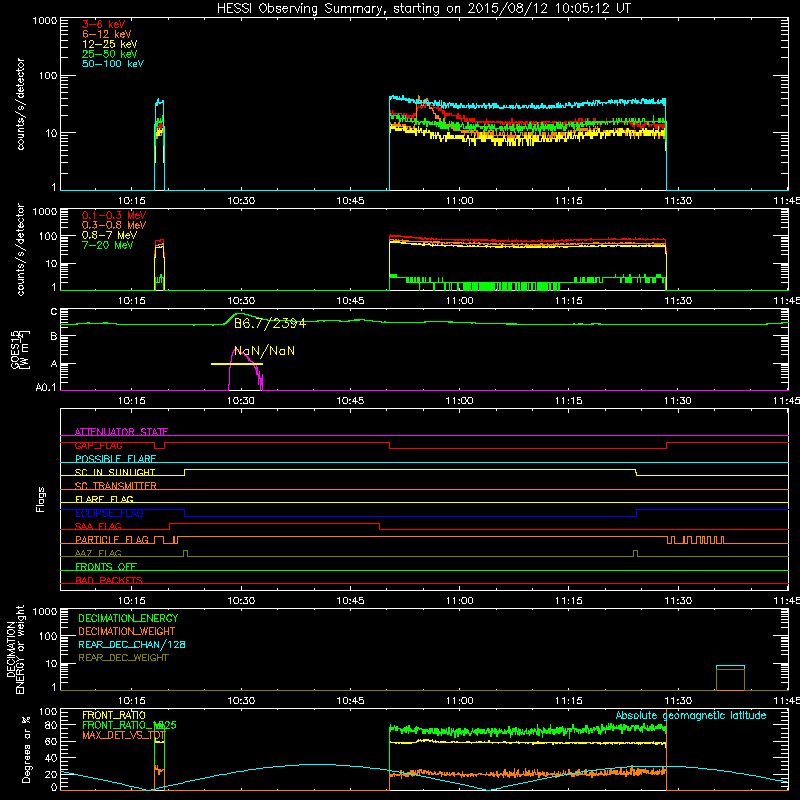Click the 0.3-0.8 MeV legend entry
Image resolution: width=800 pixels, height=800 pixels.
pyautogui.click(x=114, y=225)
